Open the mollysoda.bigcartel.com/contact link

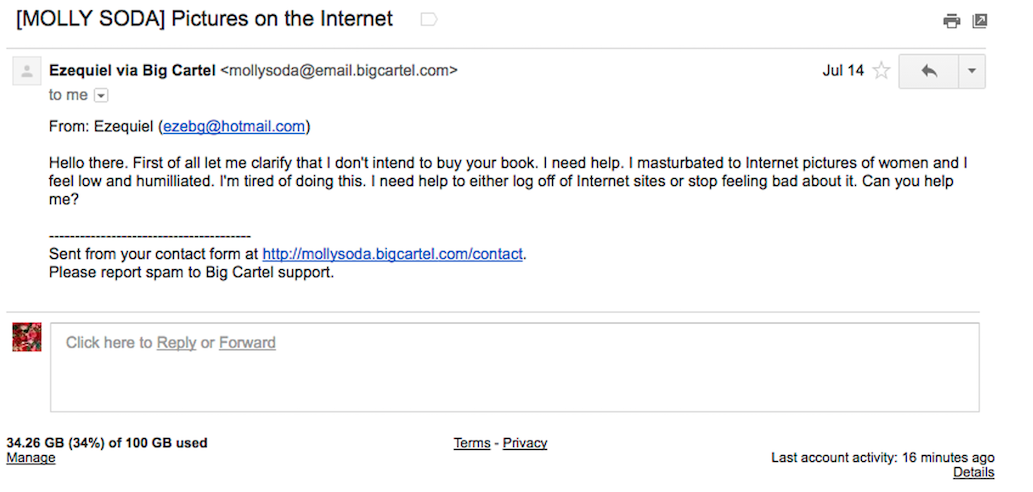pos(392,254)
